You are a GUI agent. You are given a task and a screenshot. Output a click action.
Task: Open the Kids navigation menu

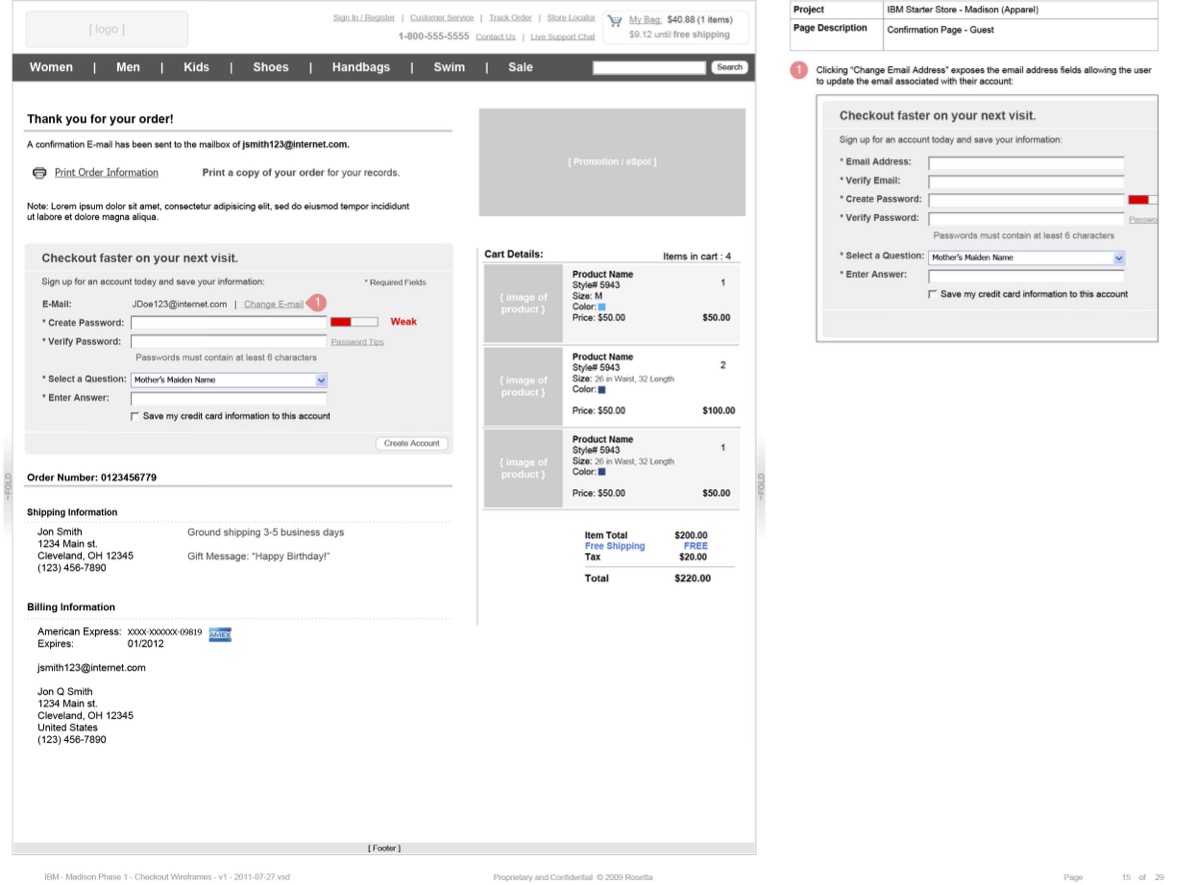pyautogui.click(x=196, y=67)
